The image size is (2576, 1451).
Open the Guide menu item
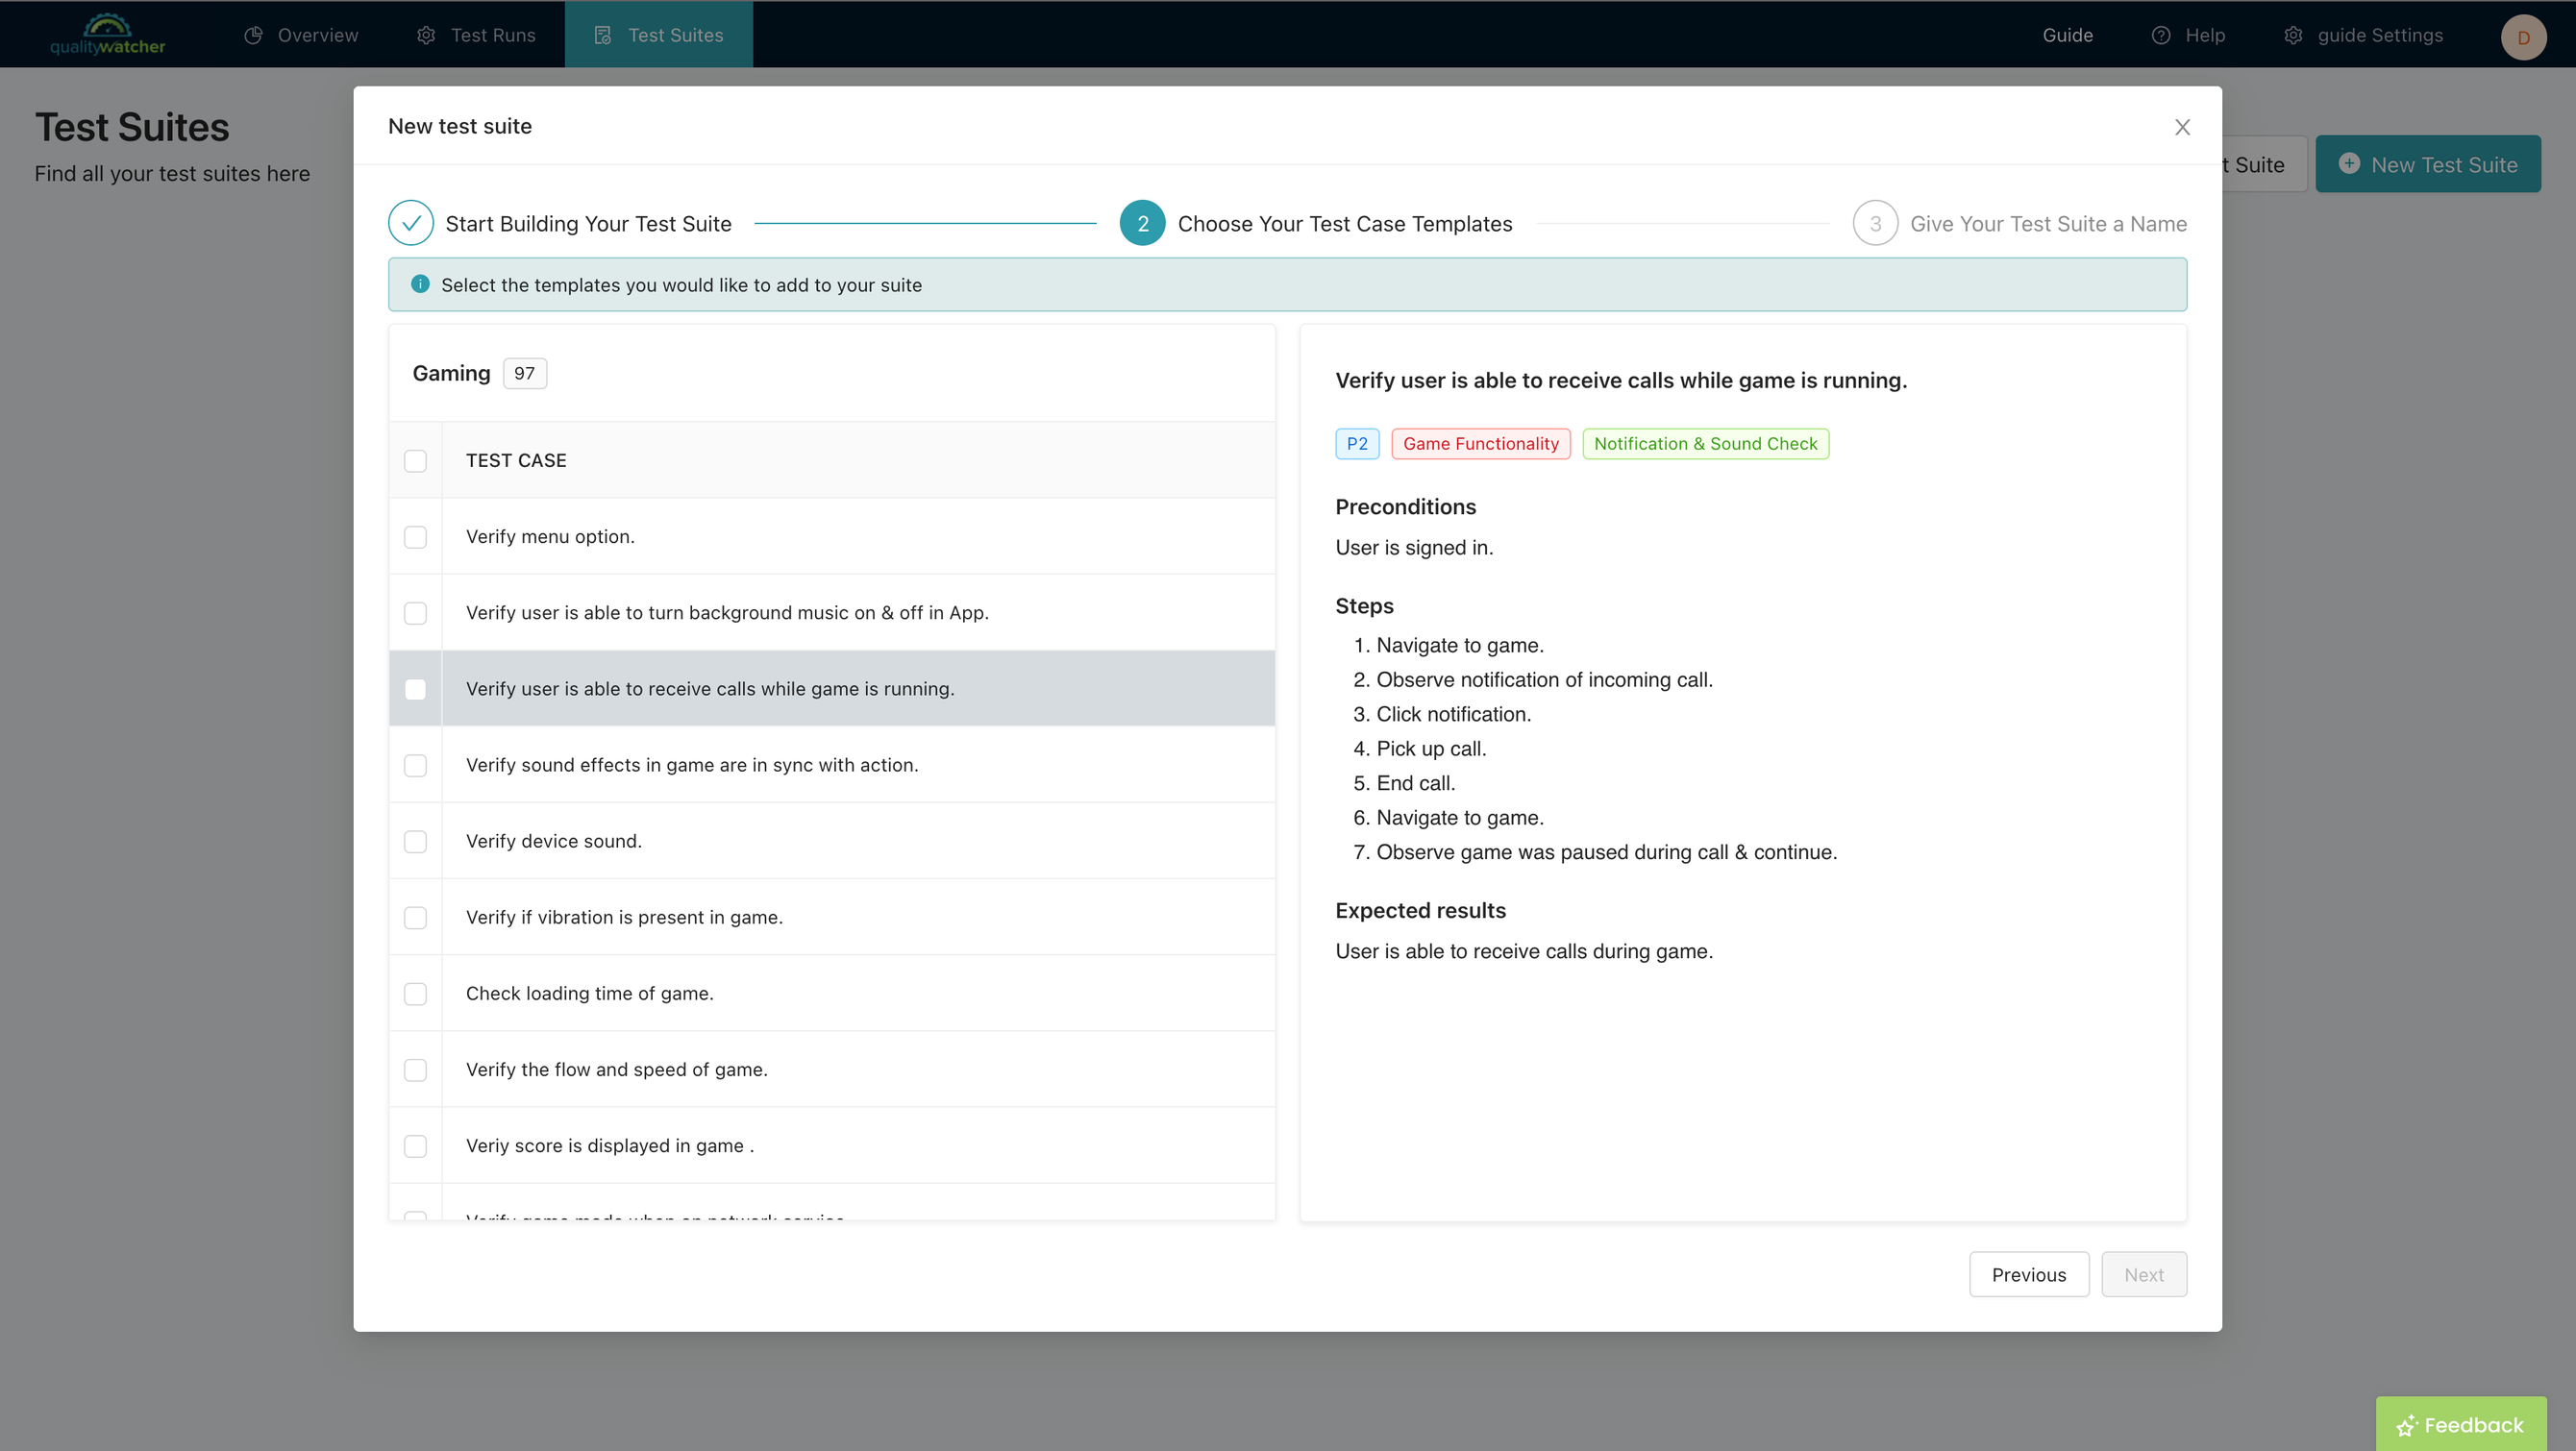click(2067, 35)
